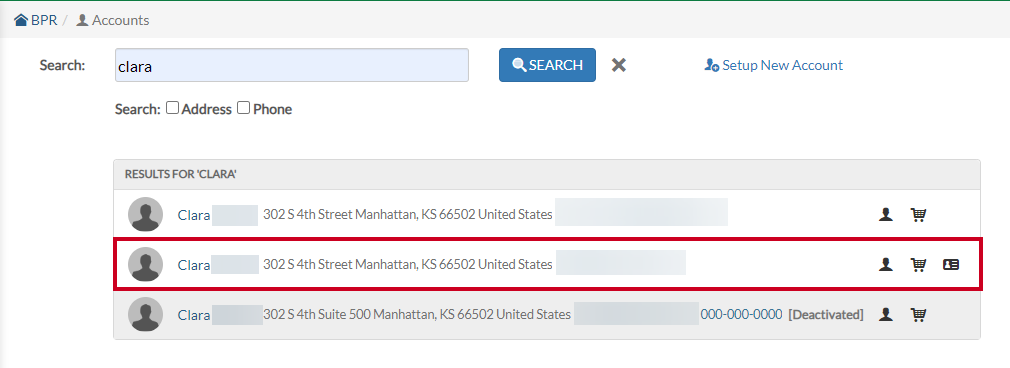The height and width of the screenshot is (368, 1010).
Task: Open shopping cart icon in first result row
Action: [918, 215]
